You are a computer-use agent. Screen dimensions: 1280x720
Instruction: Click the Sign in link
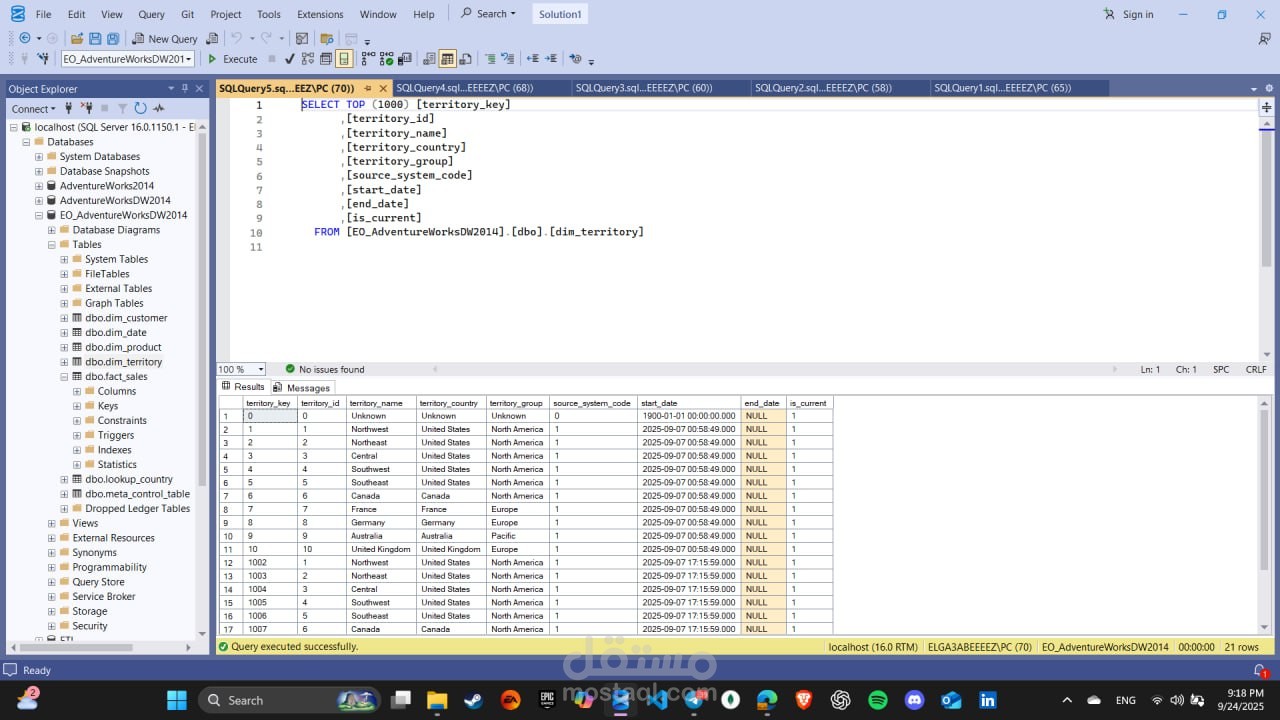coord(1129,14)
